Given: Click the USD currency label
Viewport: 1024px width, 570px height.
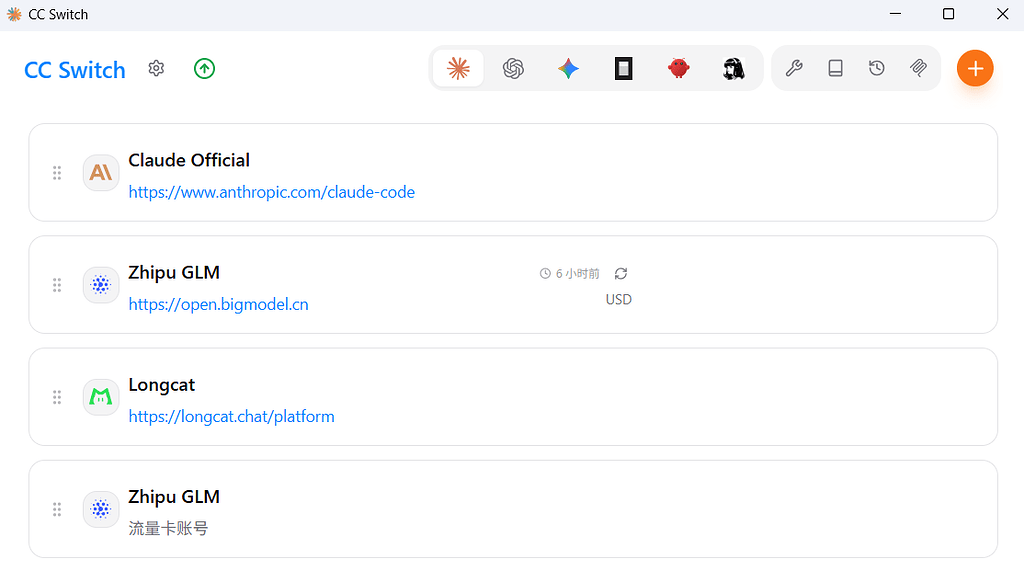Looking at the screenshot, I should (618, 300).
